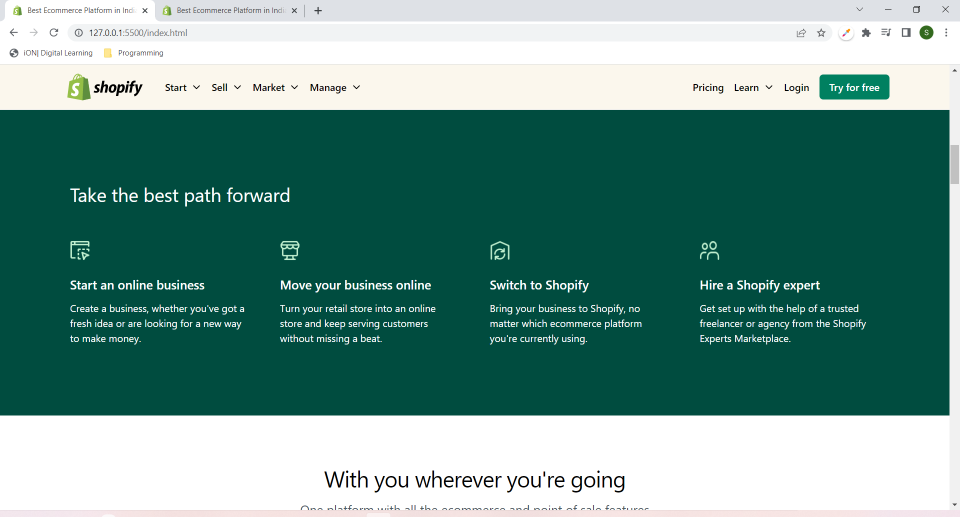Open the media control playlist icon
Image resolution: width=960 pixels, height=517 pixels.
886,33
